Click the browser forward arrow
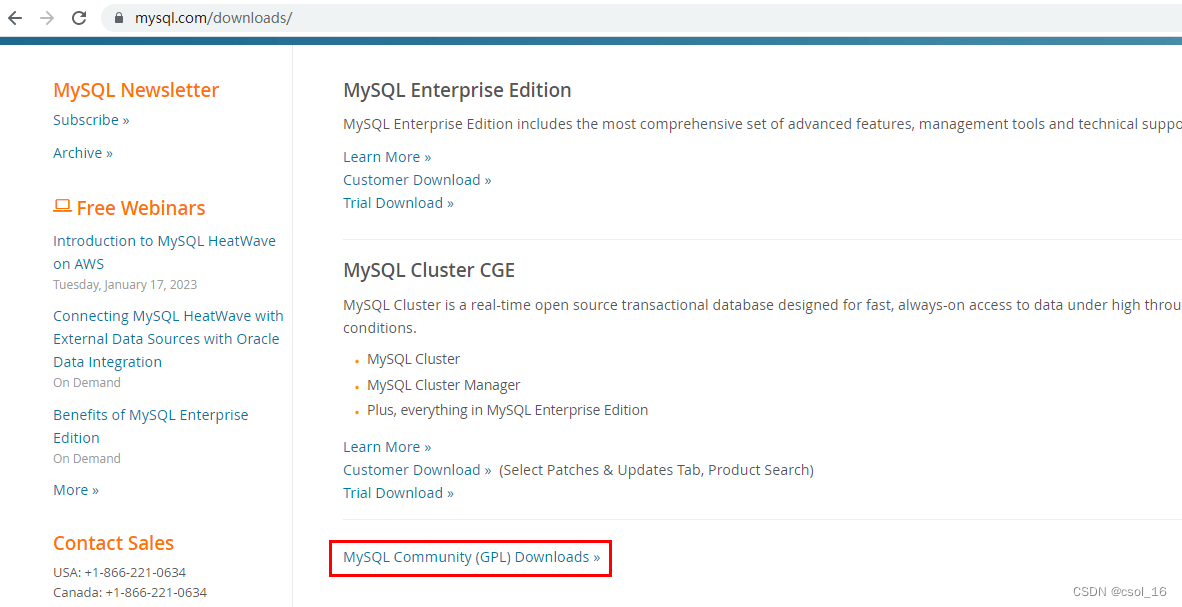This screenshot has width=1182, height=607. point(48,17)
